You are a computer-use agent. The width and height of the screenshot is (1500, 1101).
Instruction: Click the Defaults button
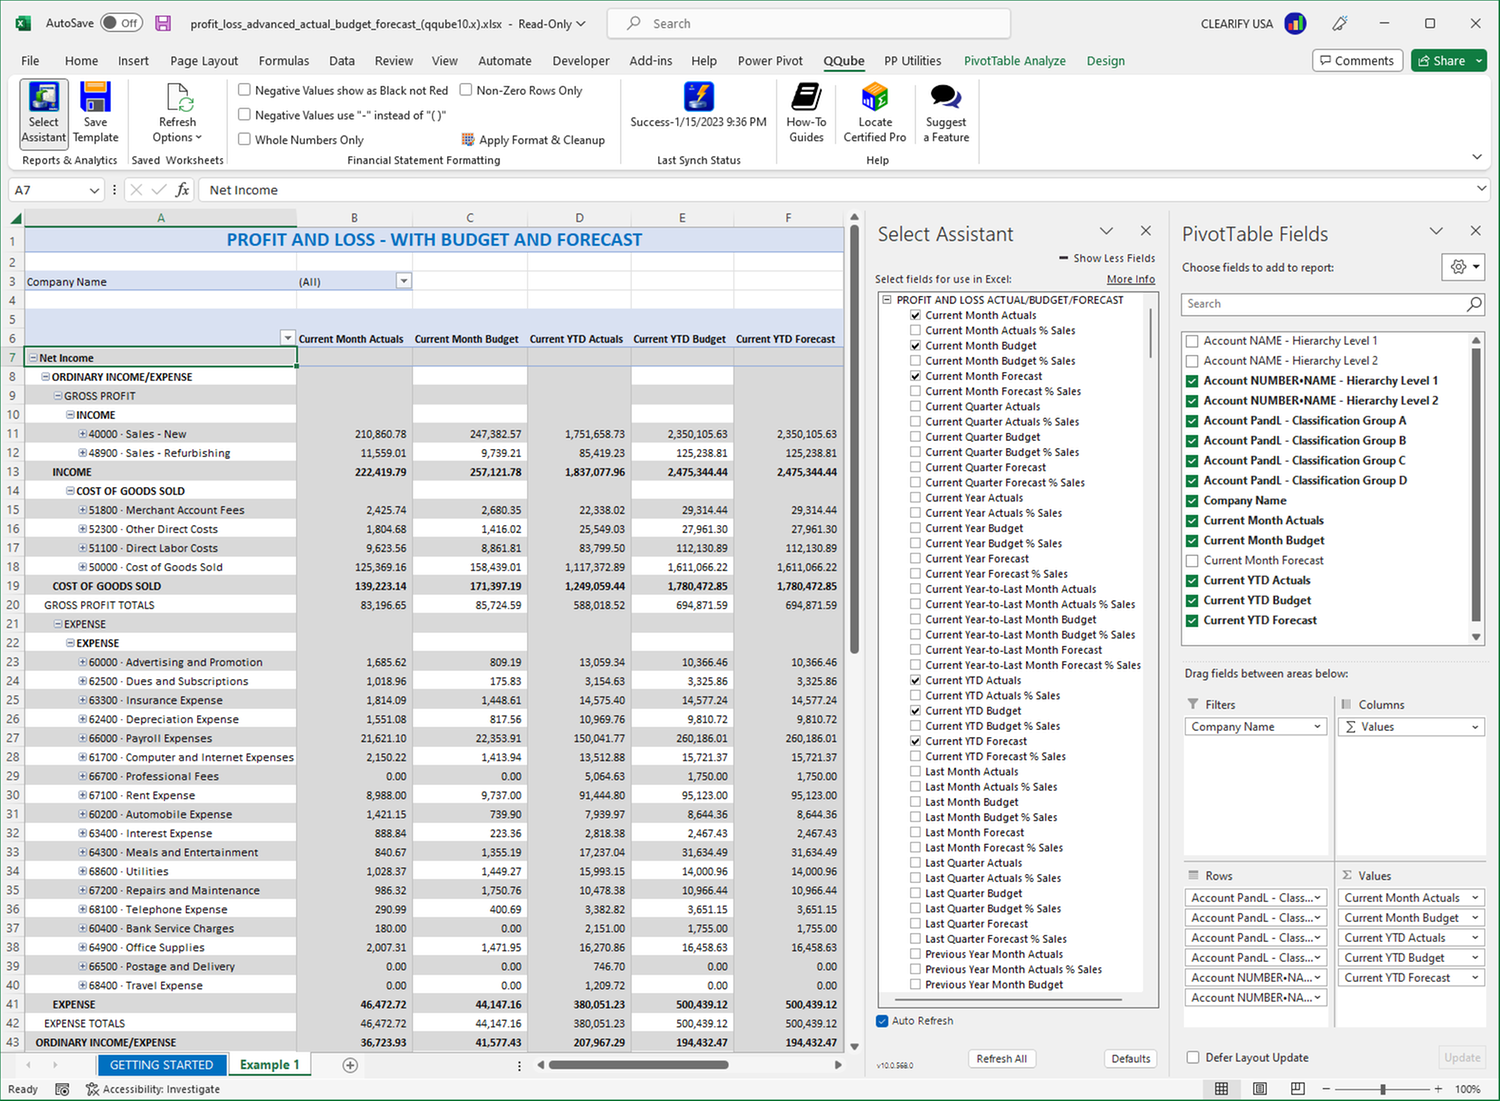1131,1059
